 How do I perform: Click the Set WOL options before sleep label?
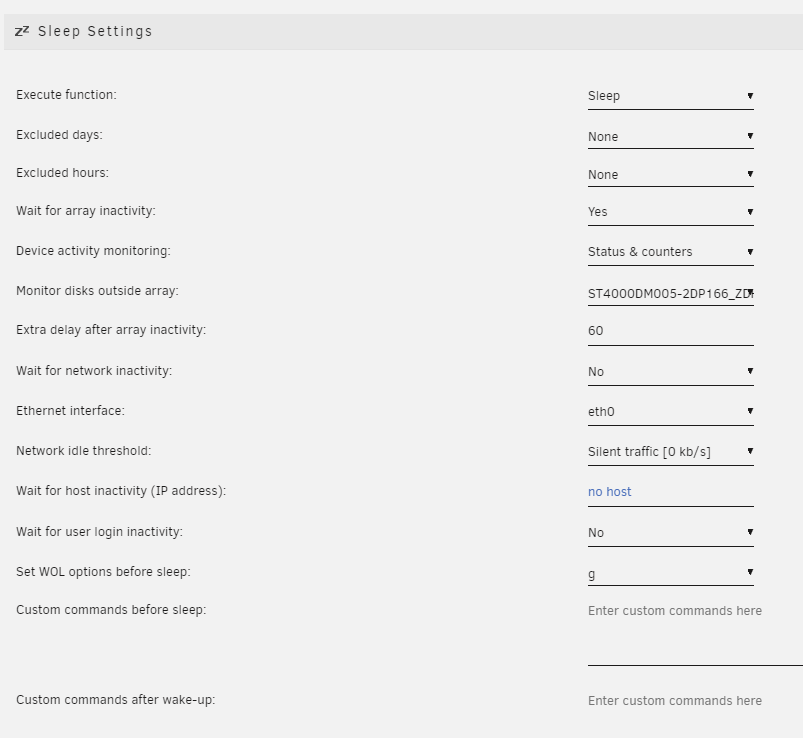coord(103,572)
